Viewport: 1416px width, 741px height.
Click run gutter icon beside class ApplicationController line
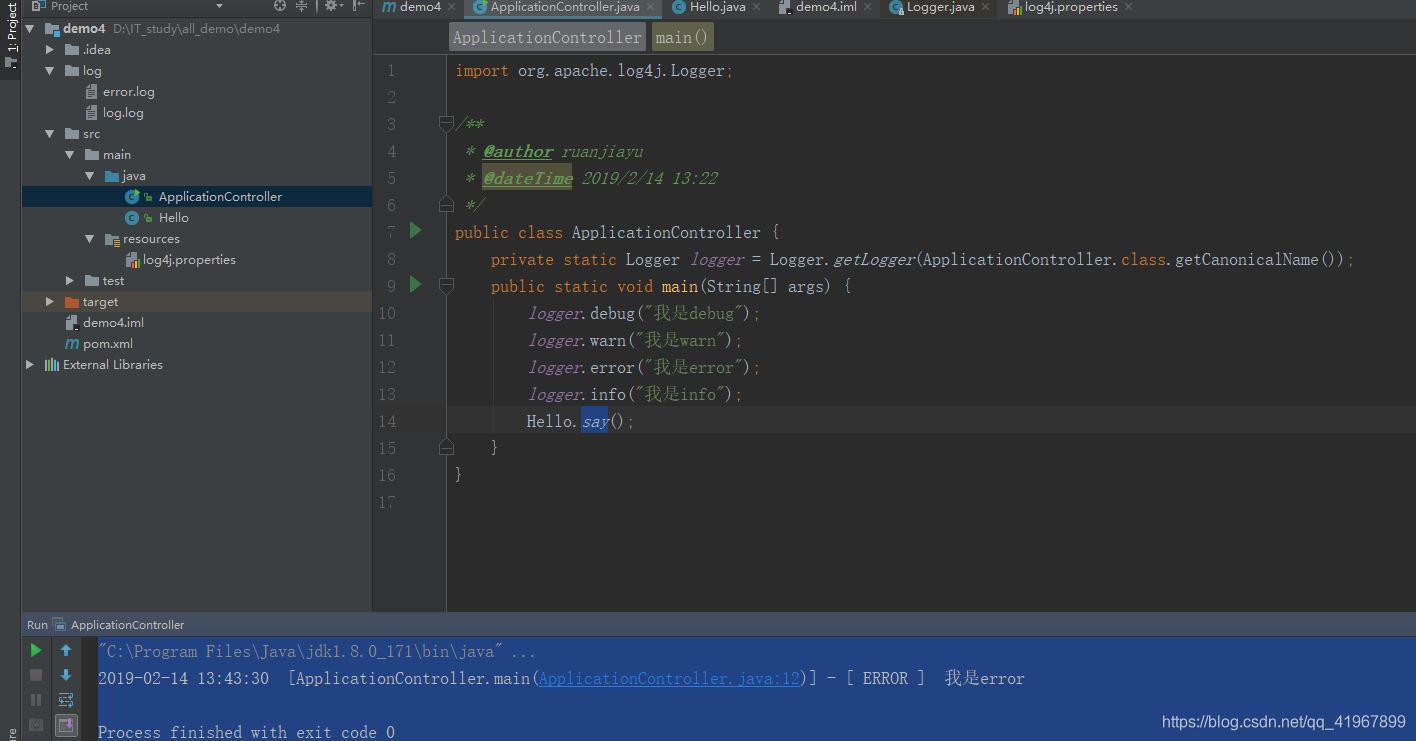416,231
